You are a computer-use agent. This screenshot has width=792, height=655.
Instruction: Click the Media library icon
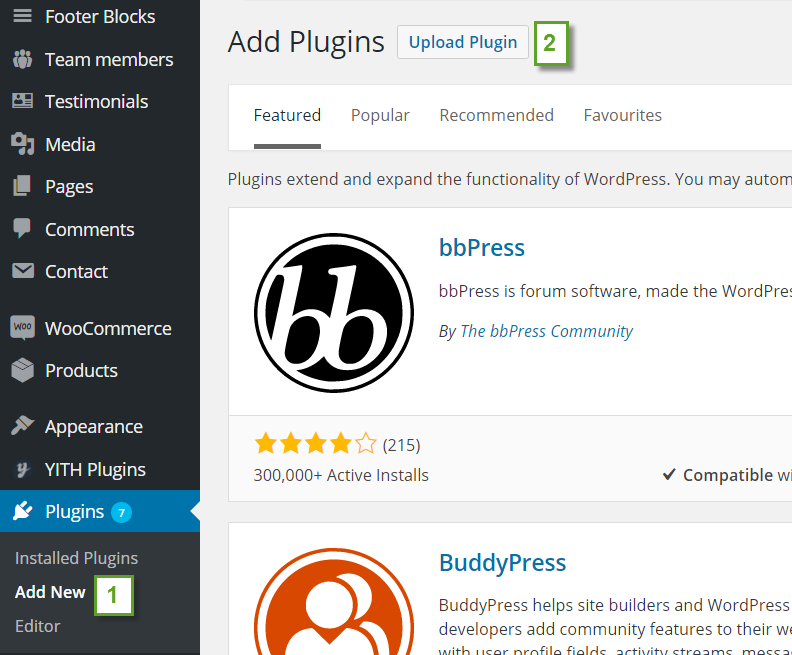[22, 144]
